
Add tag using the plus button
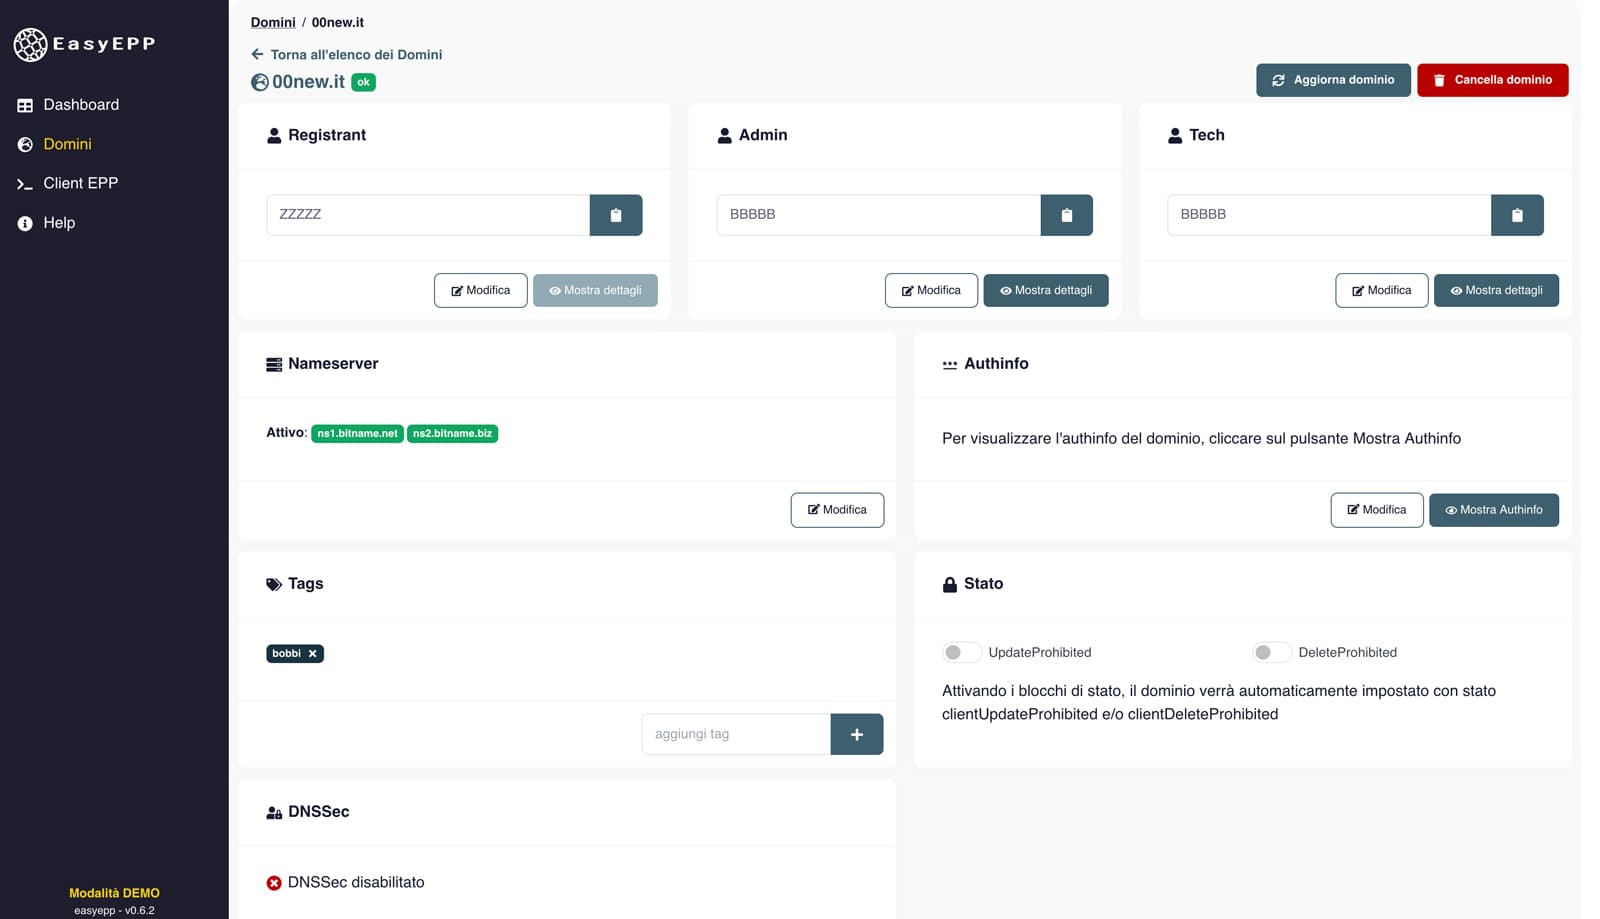(856, 734)
